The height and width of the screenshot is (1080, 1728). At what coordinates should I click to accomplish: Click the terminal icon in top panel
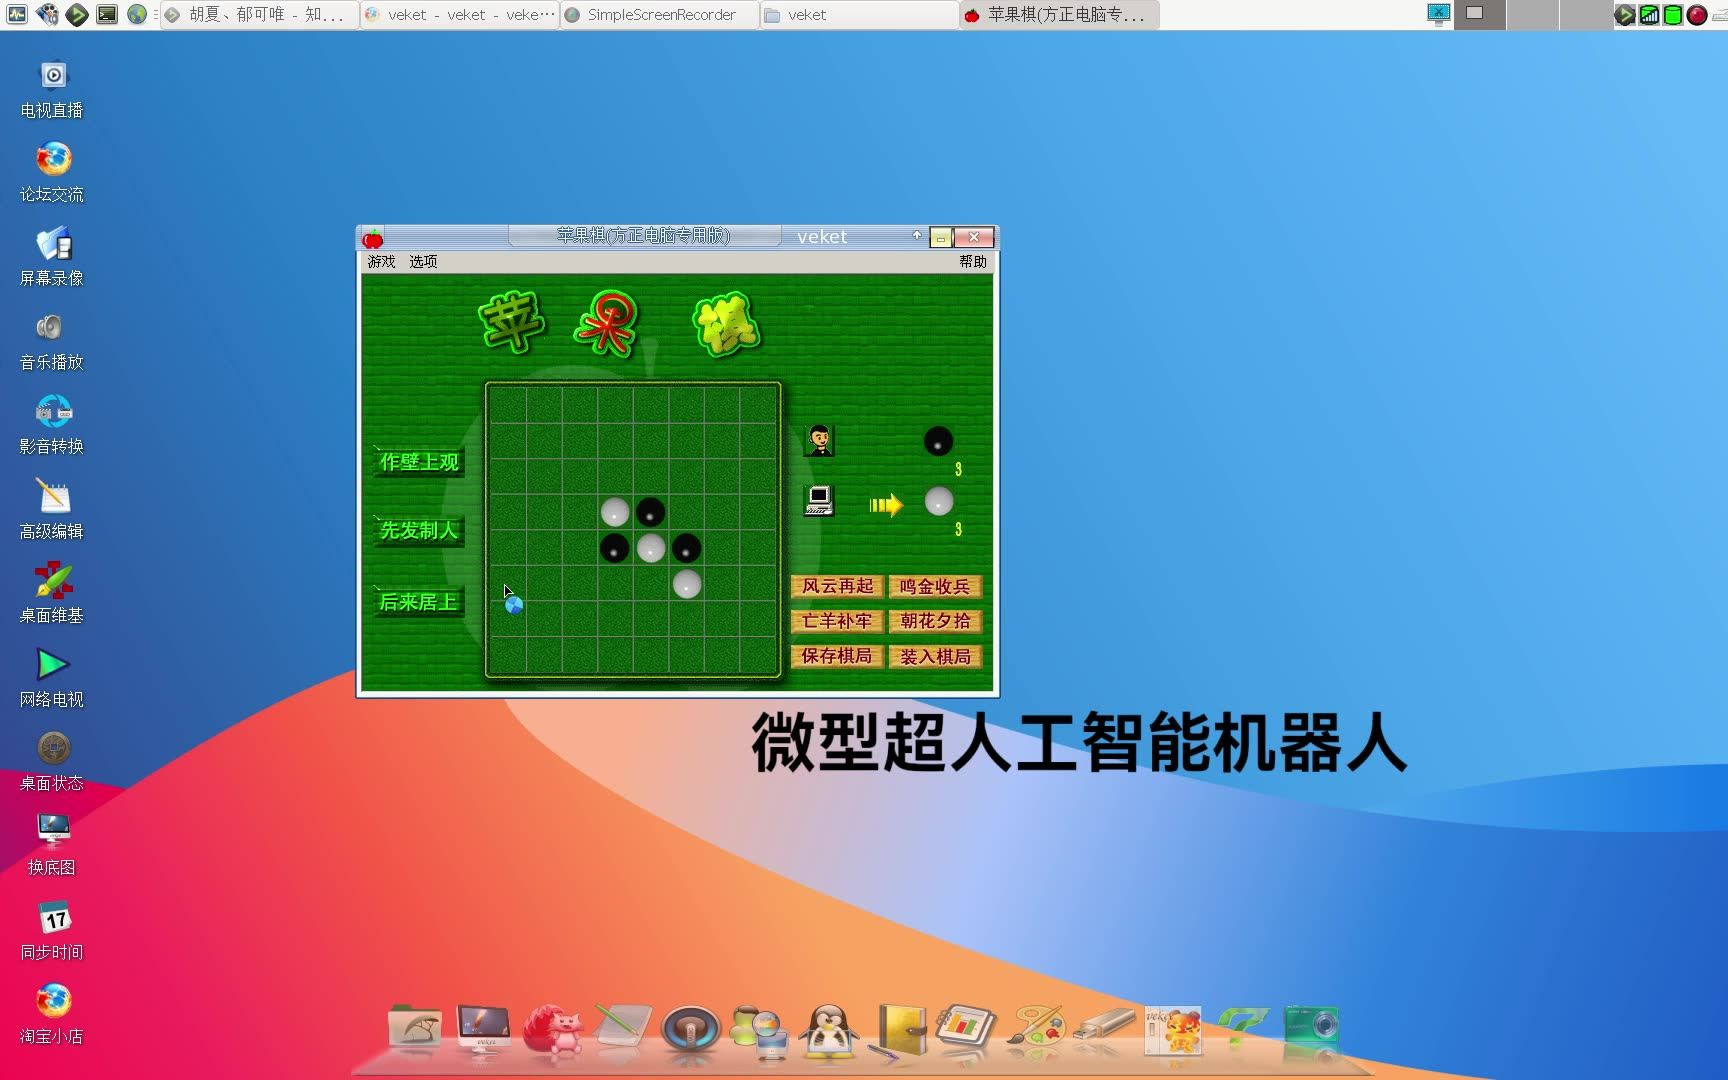(x=107, y=14)
